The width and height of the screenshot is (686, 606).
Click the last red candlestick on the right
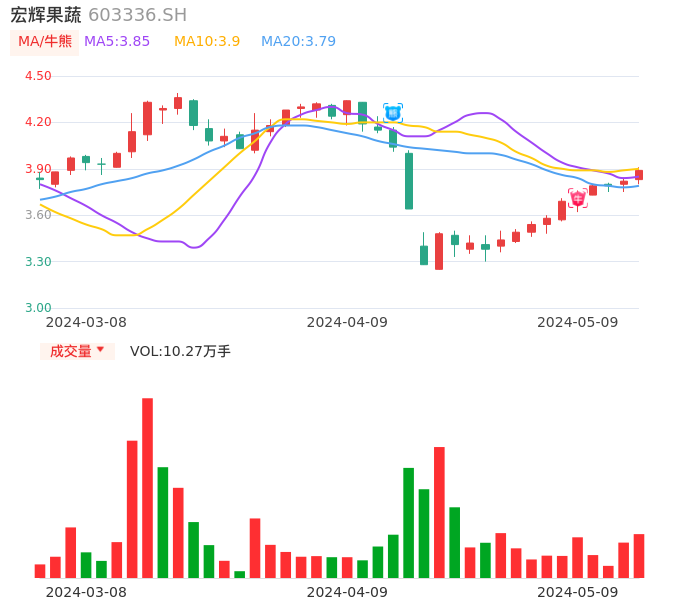(x=639, y=175)
